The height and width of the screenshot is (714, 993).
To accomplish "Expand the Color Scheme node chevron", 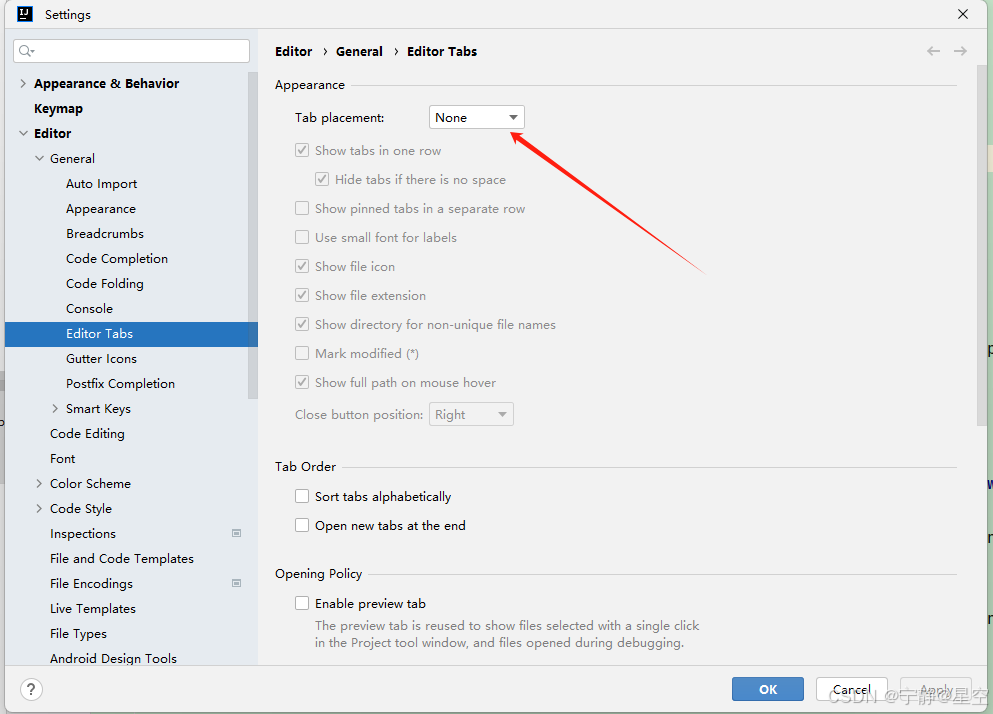I will pyautogui.click(x=39, y=483).
